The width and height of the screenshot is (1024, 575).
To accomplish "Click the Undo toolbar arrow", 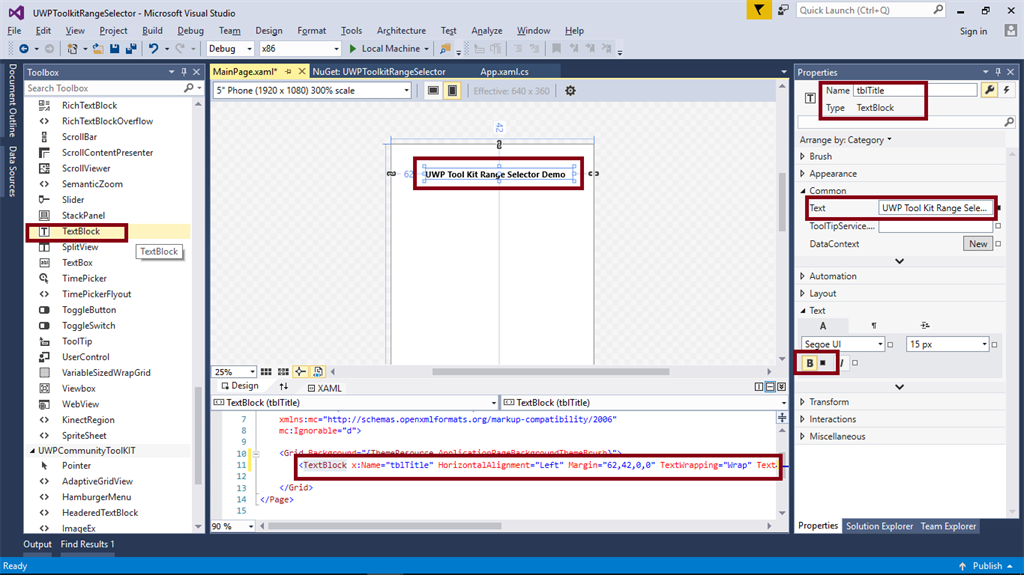I will [153, 48].
